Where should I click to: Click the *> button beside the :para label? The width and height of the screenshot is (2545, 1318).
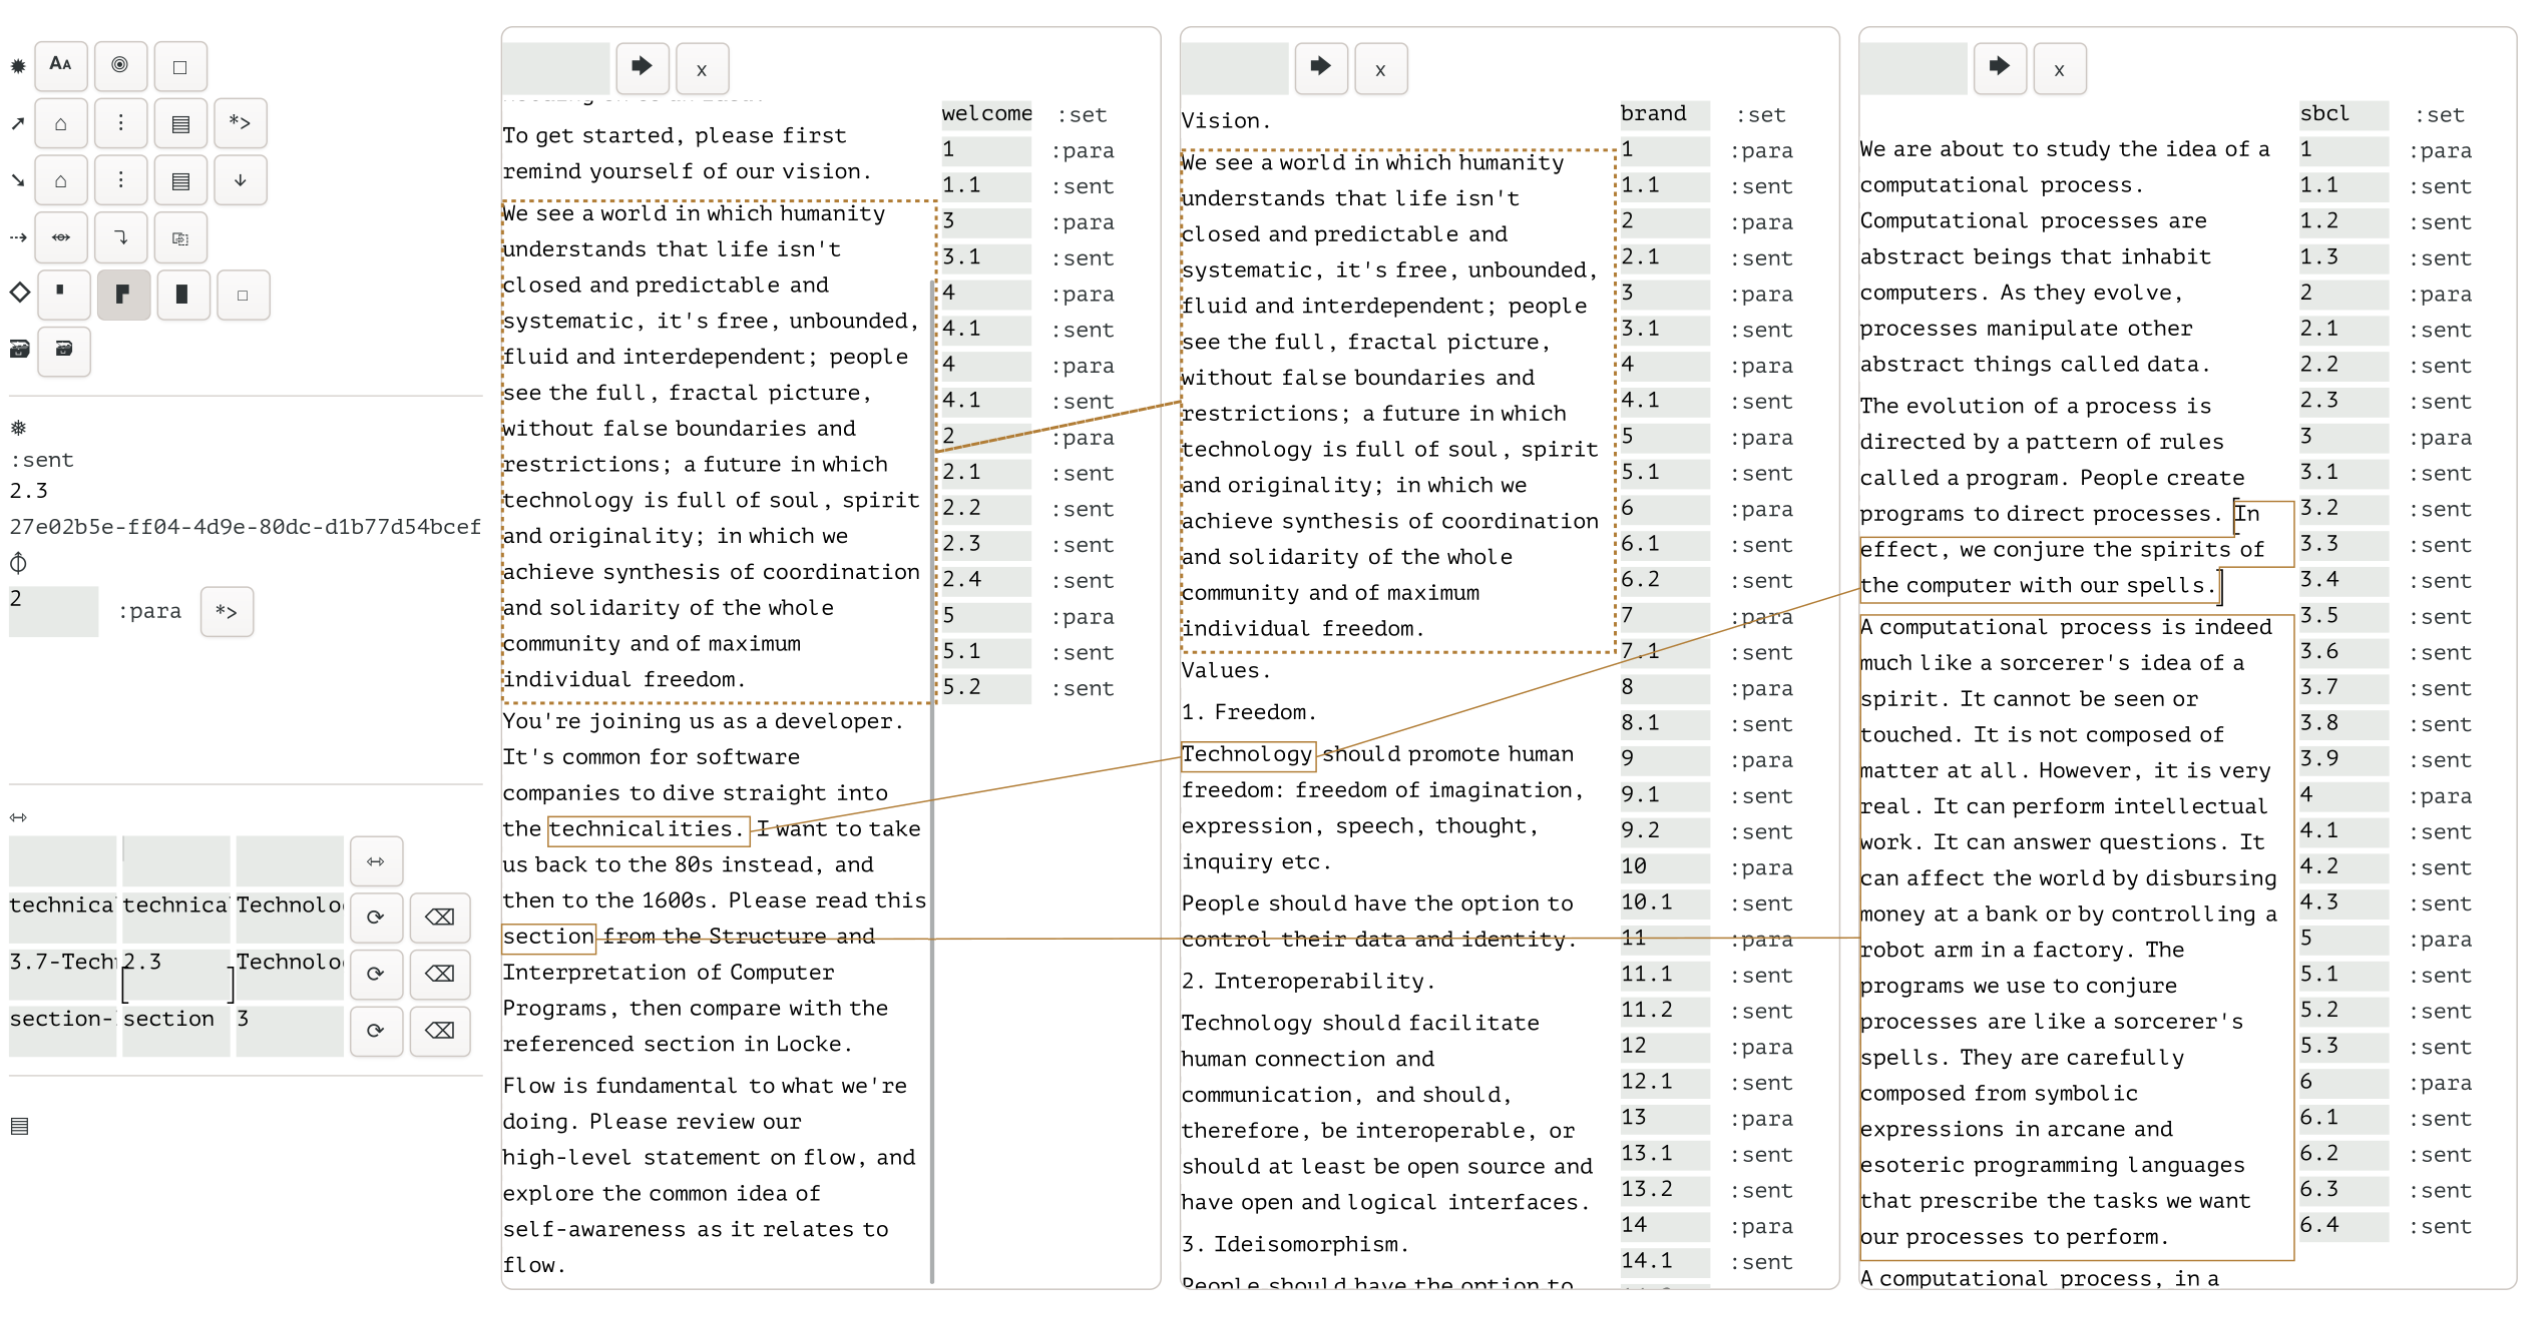[227, 613]
